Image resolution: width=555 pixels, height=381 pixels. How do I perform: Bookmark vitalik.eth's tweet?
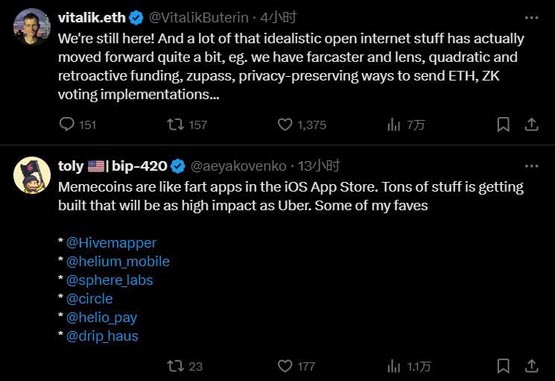click(503, 124)
